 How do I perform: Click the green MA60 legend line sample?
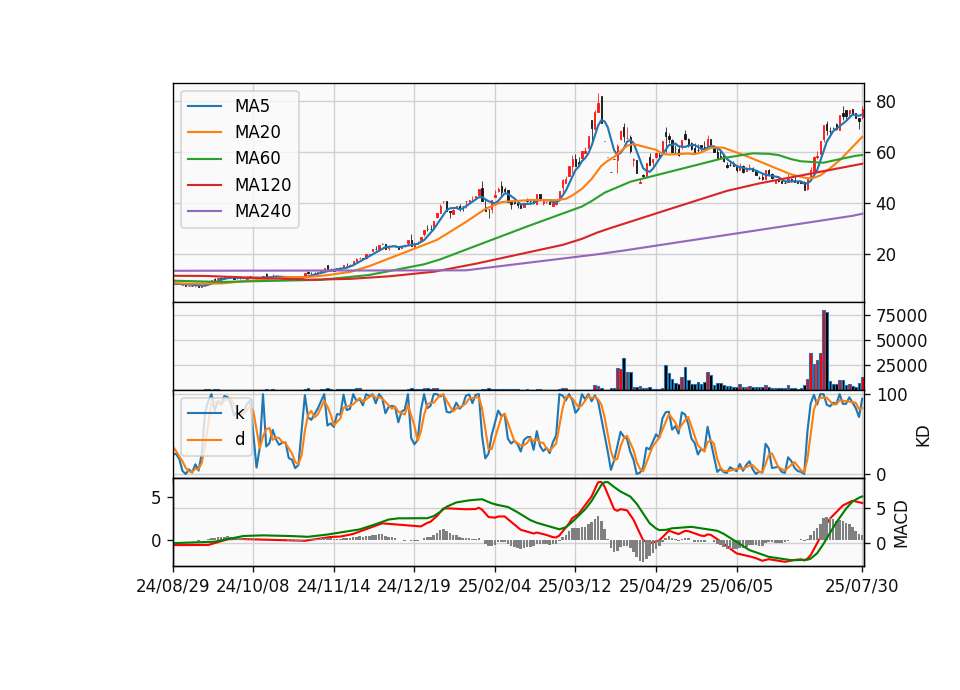205,159
